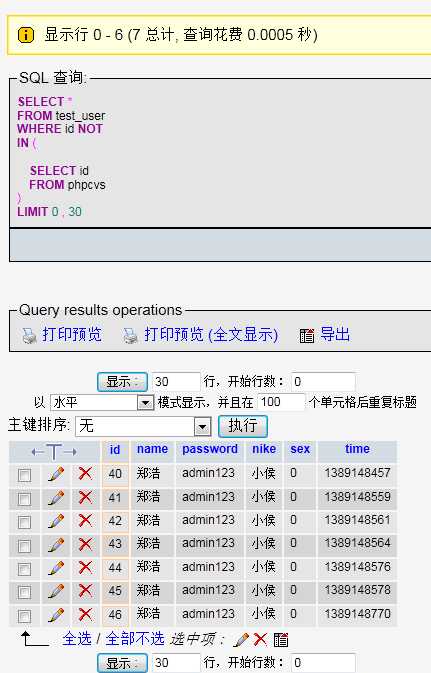Click the printer icon beside 打印预览
This screenshot has width=431, height=673.
[x=29, y=336]
